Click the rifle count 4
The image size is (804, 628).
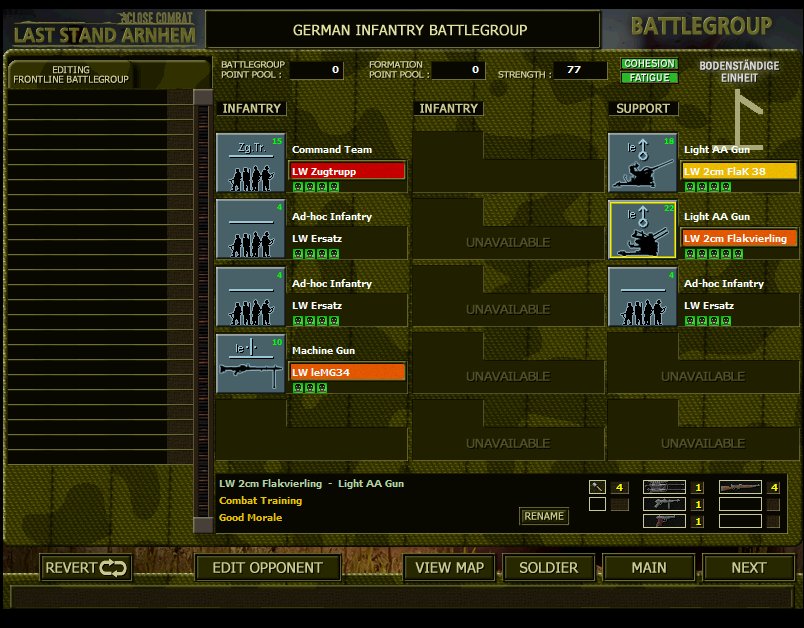point(774,487)
